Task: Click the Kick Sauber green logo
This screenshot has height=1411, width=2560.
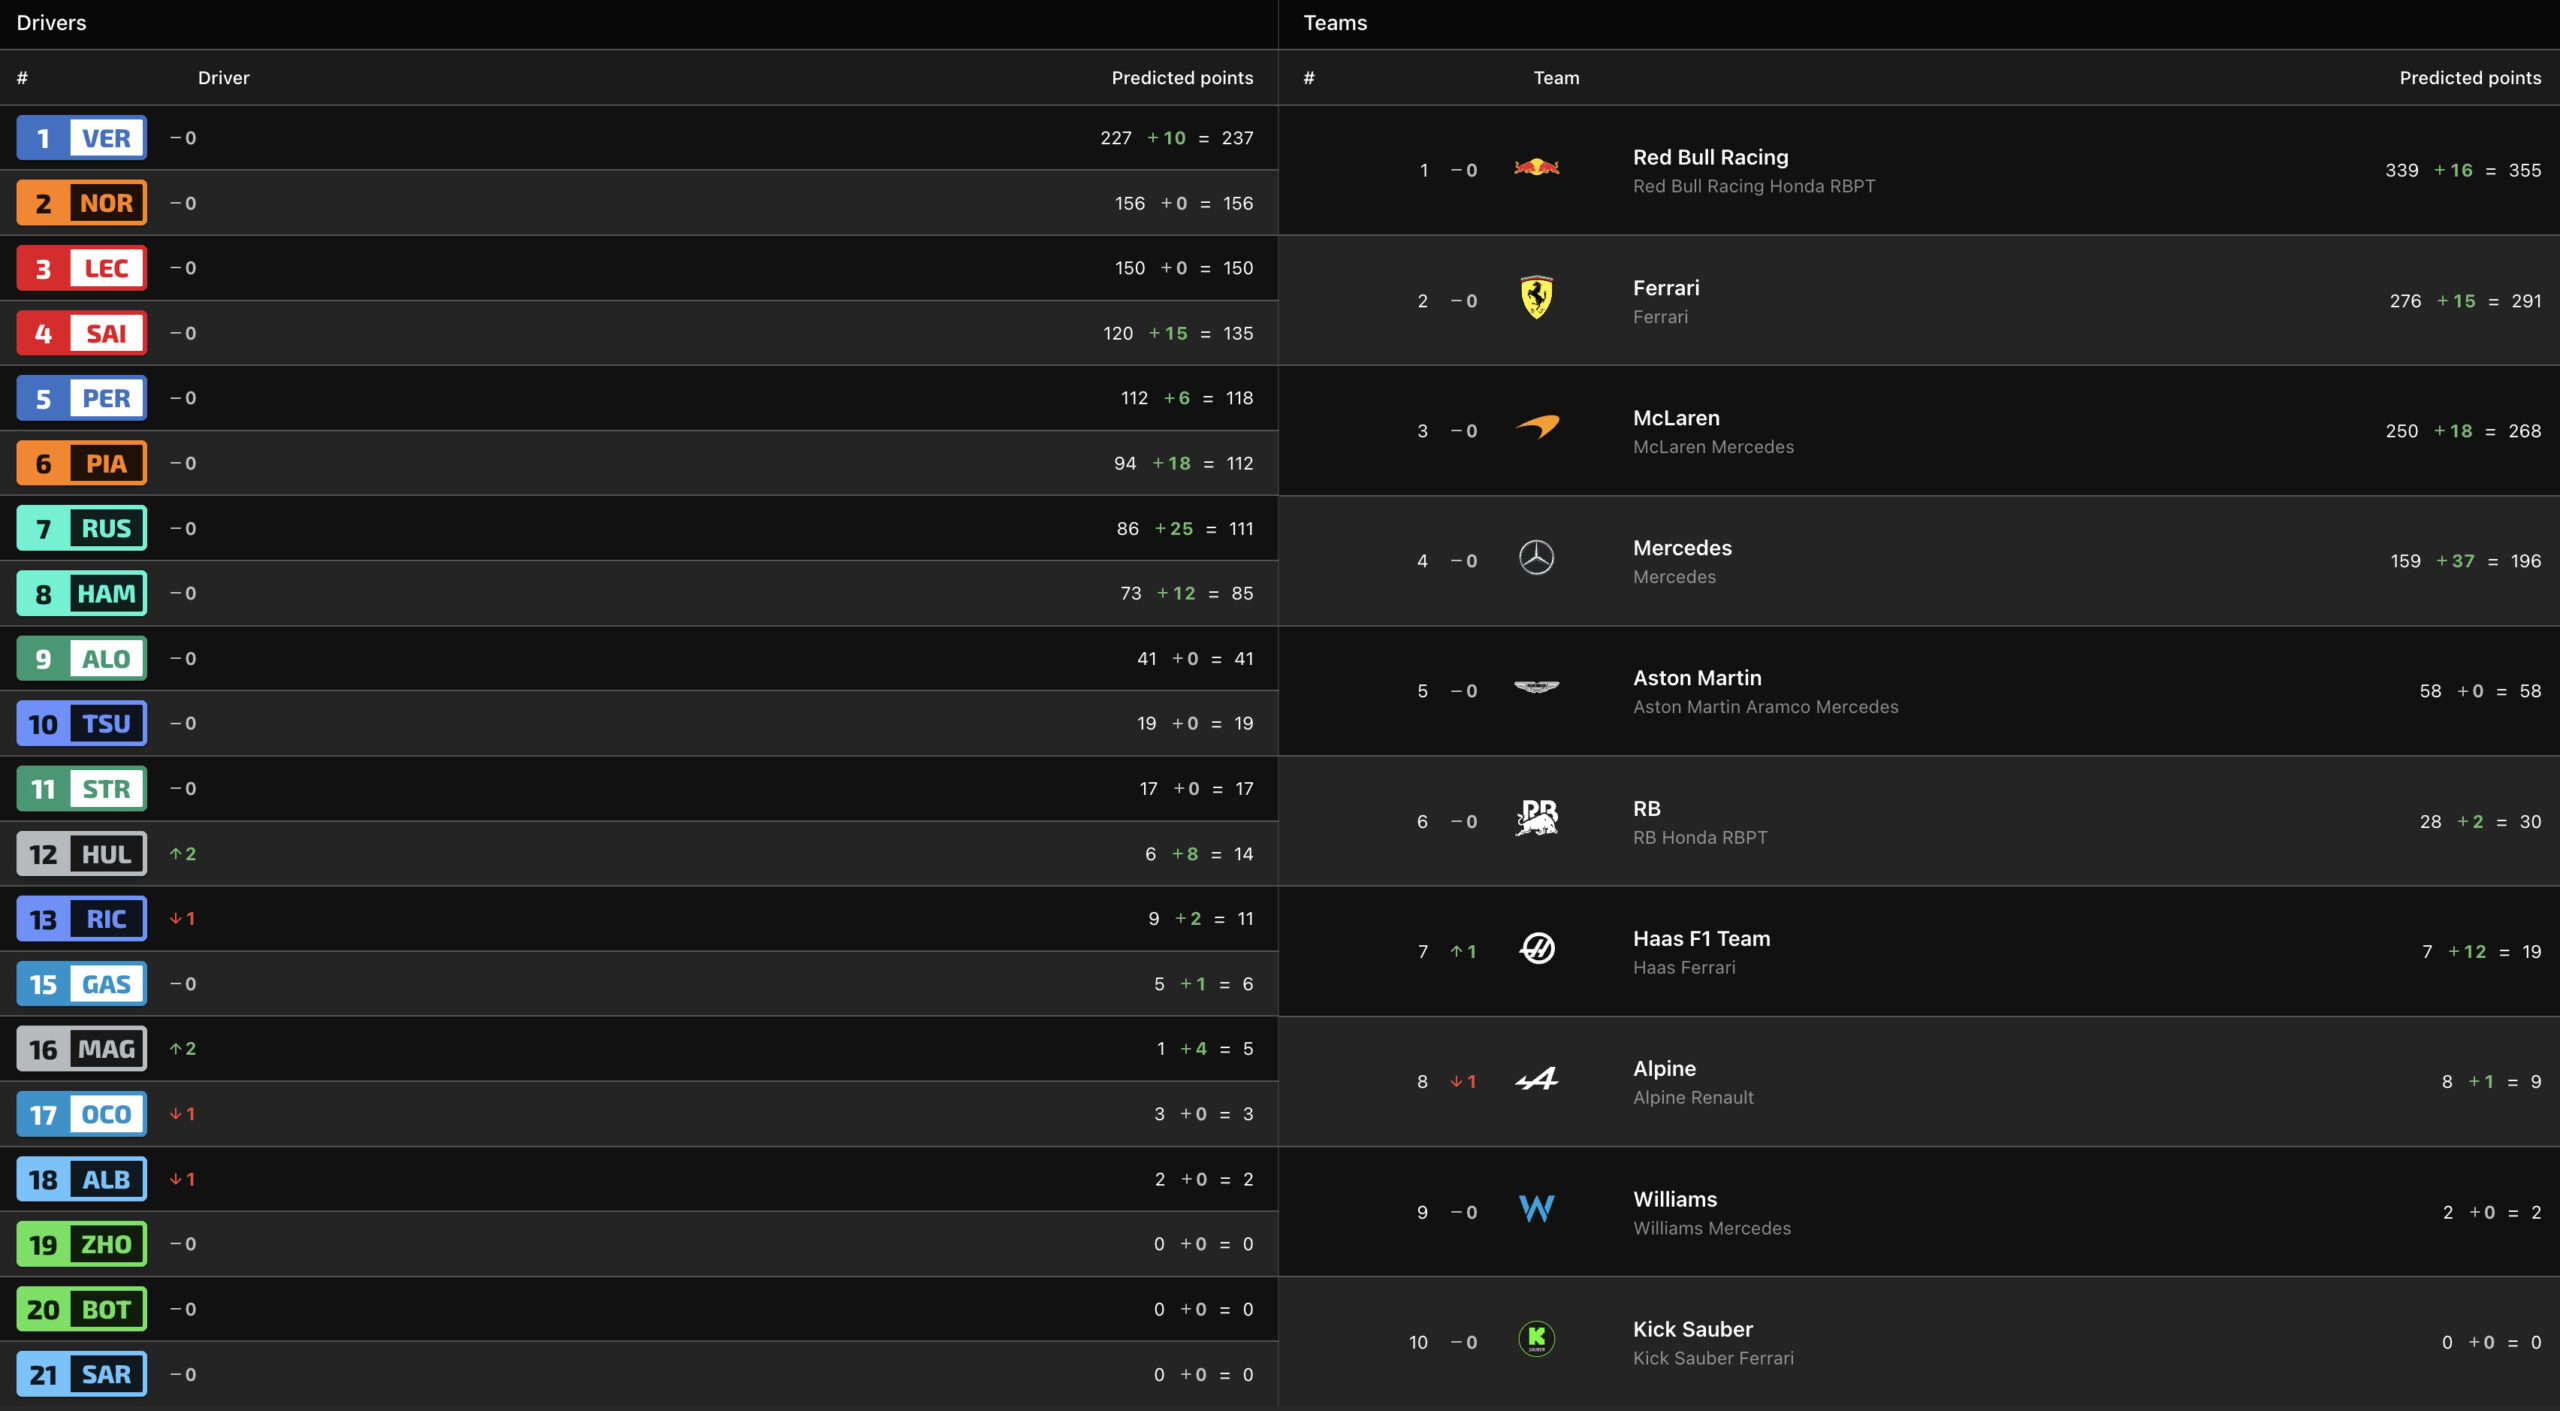Action: [1536, 1338]
